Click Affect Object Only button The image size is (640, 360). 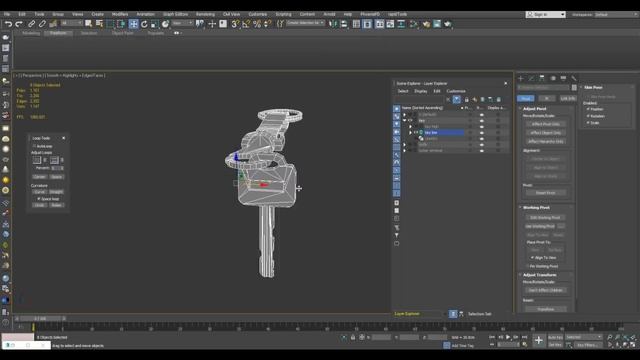(545, 133)
